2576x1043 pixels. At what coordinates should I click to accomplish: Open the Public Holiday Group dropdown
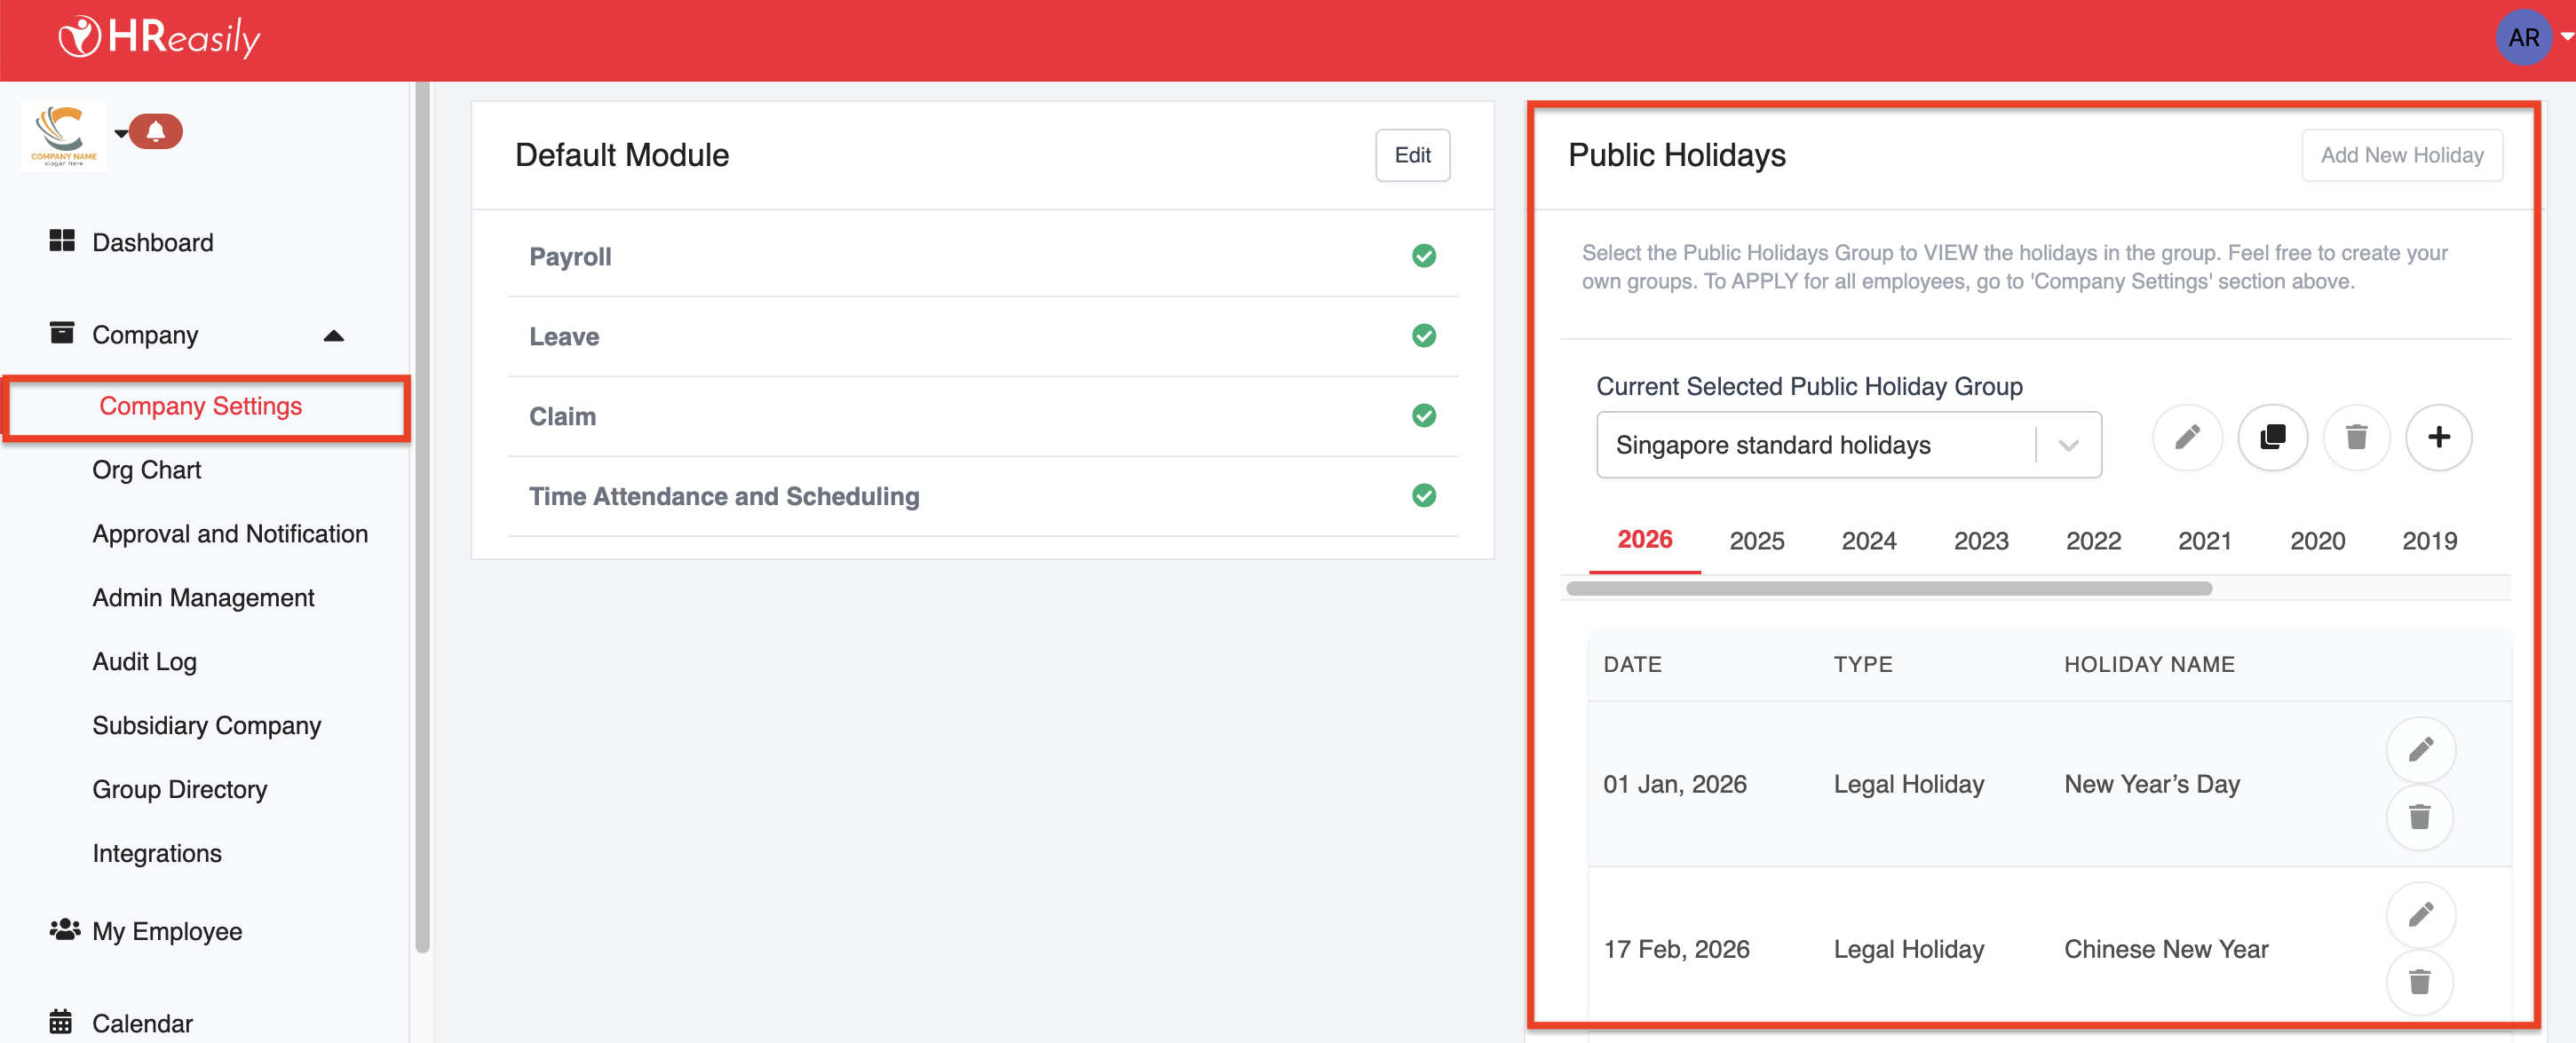(2068, 445)
